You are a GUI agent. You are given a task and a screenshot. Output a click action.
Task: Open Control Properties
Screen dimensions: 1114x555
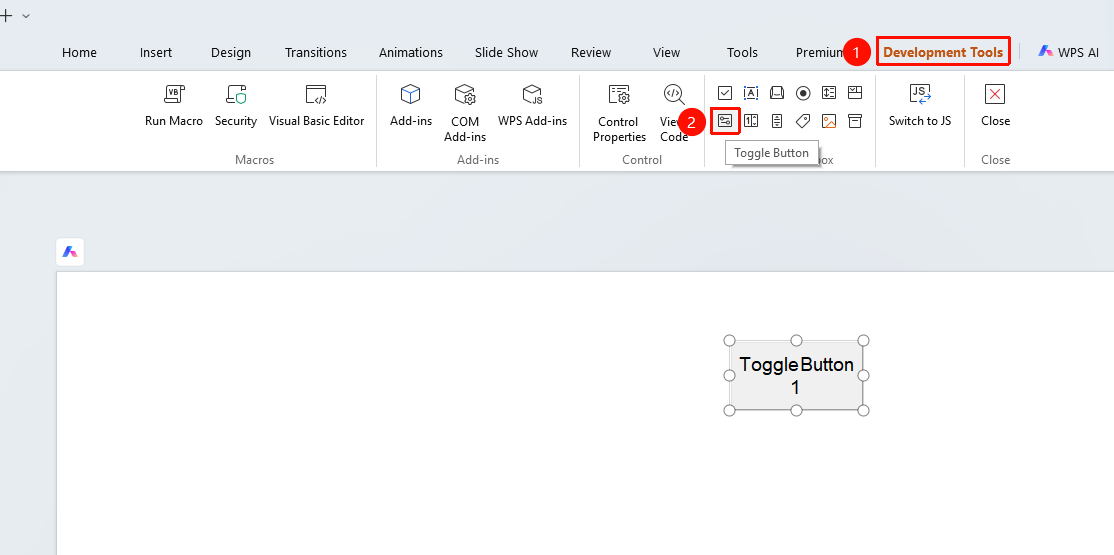[620, 114]
